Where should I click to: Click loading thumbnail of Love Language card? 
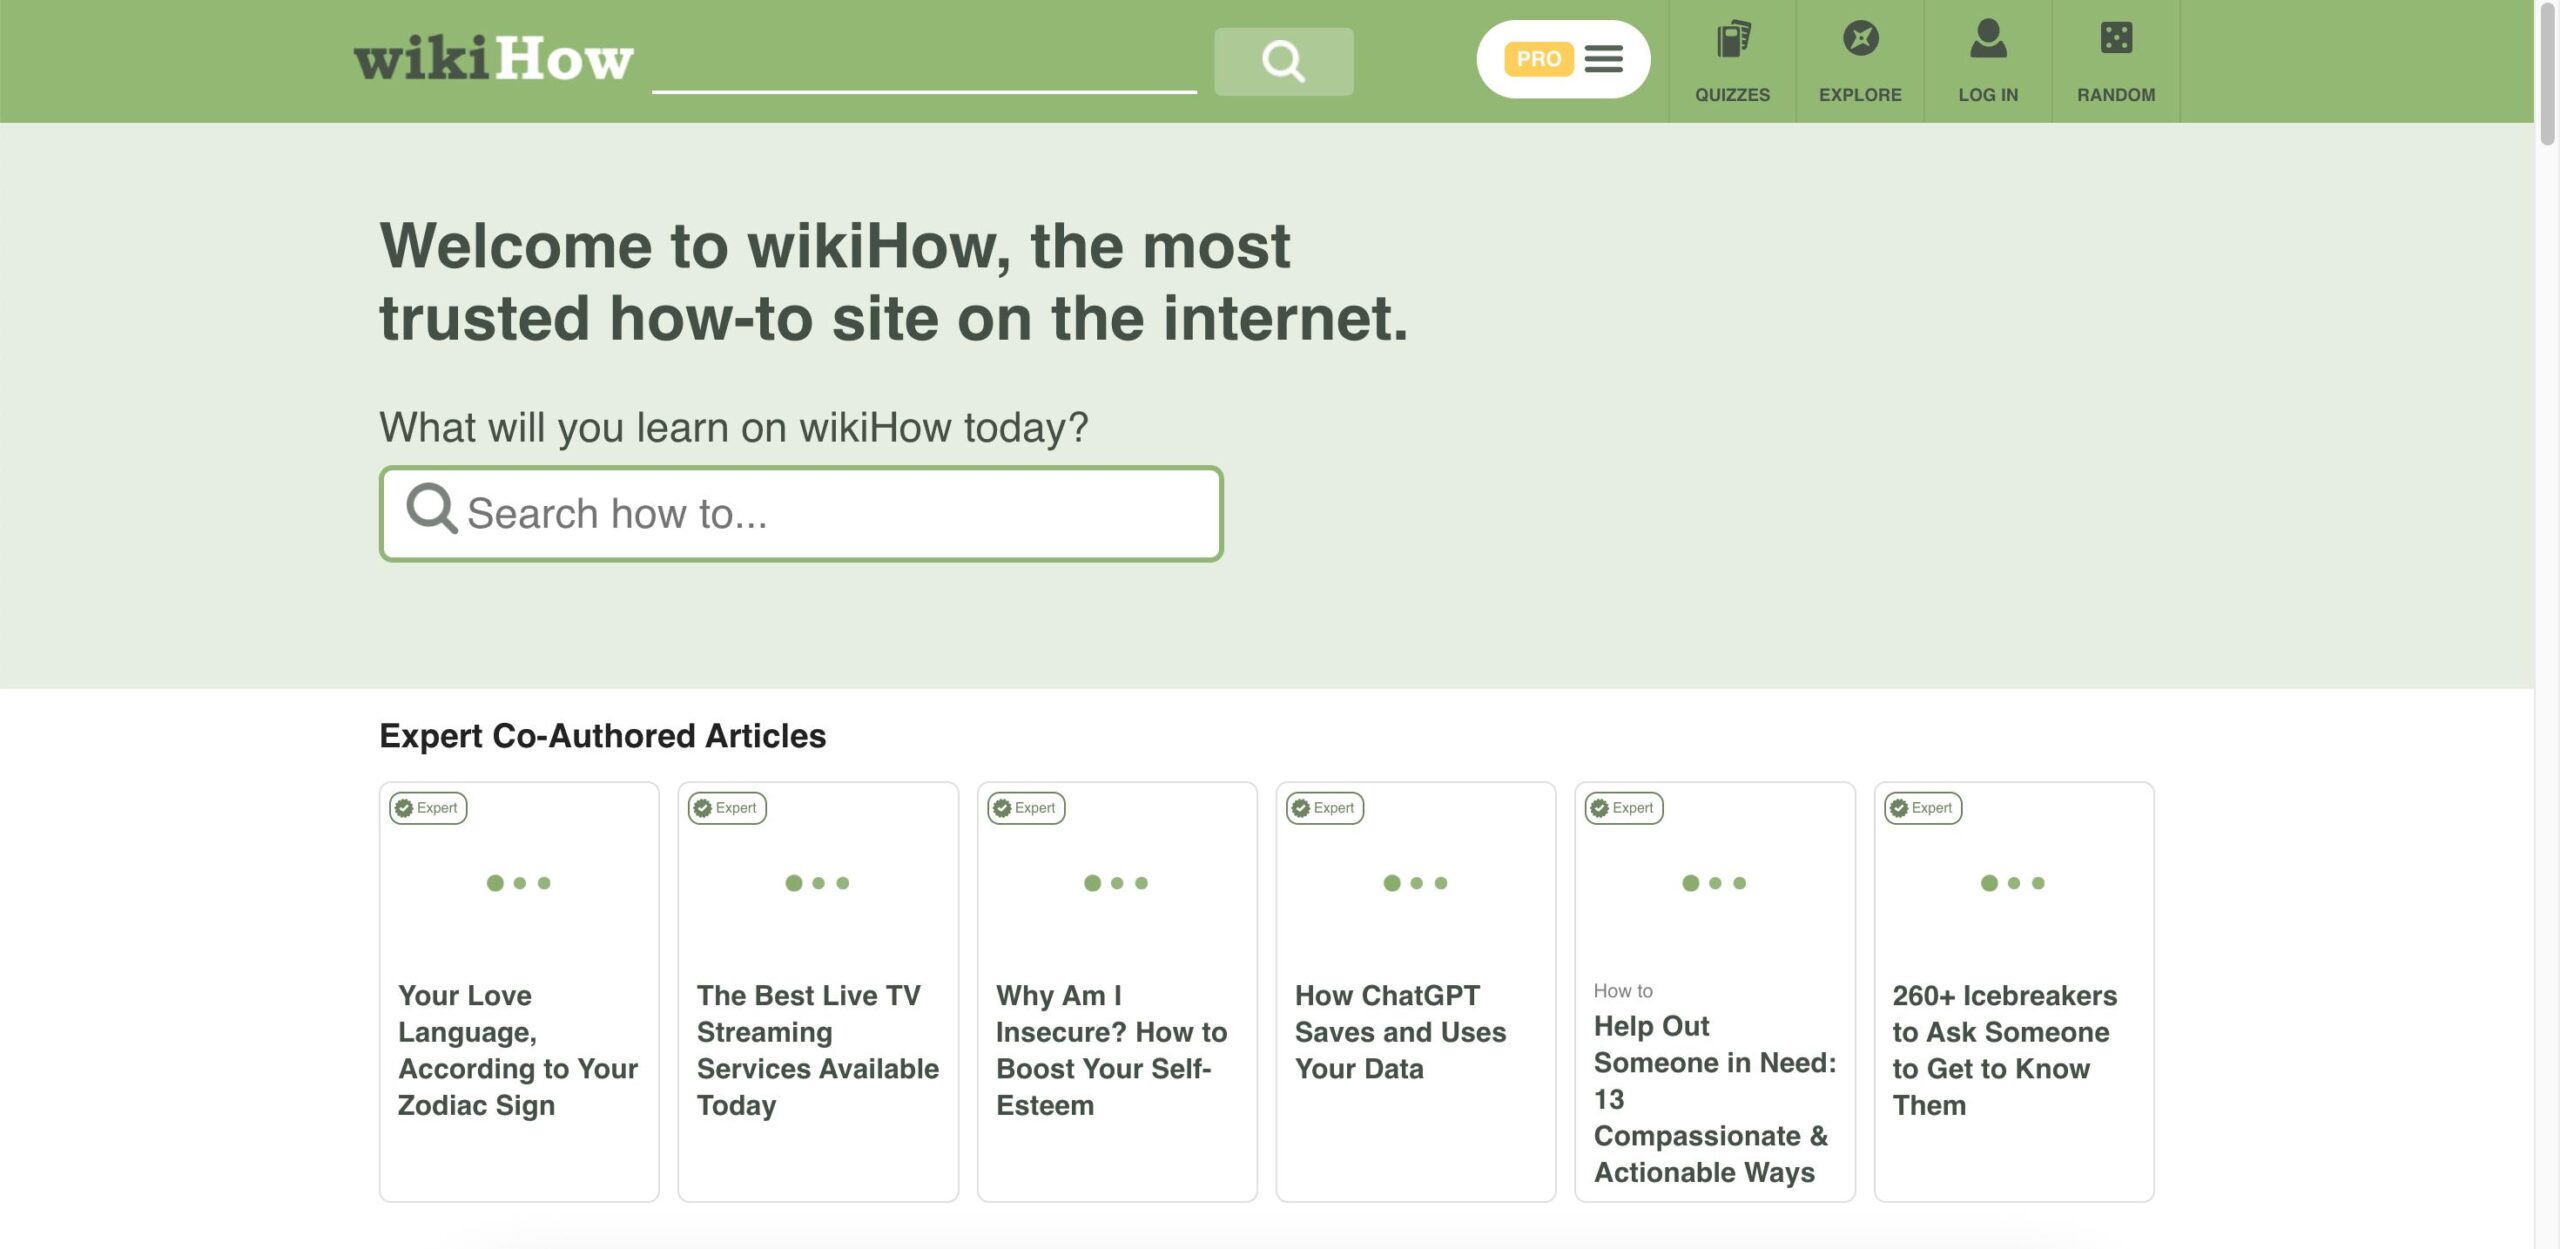point(519,883)
